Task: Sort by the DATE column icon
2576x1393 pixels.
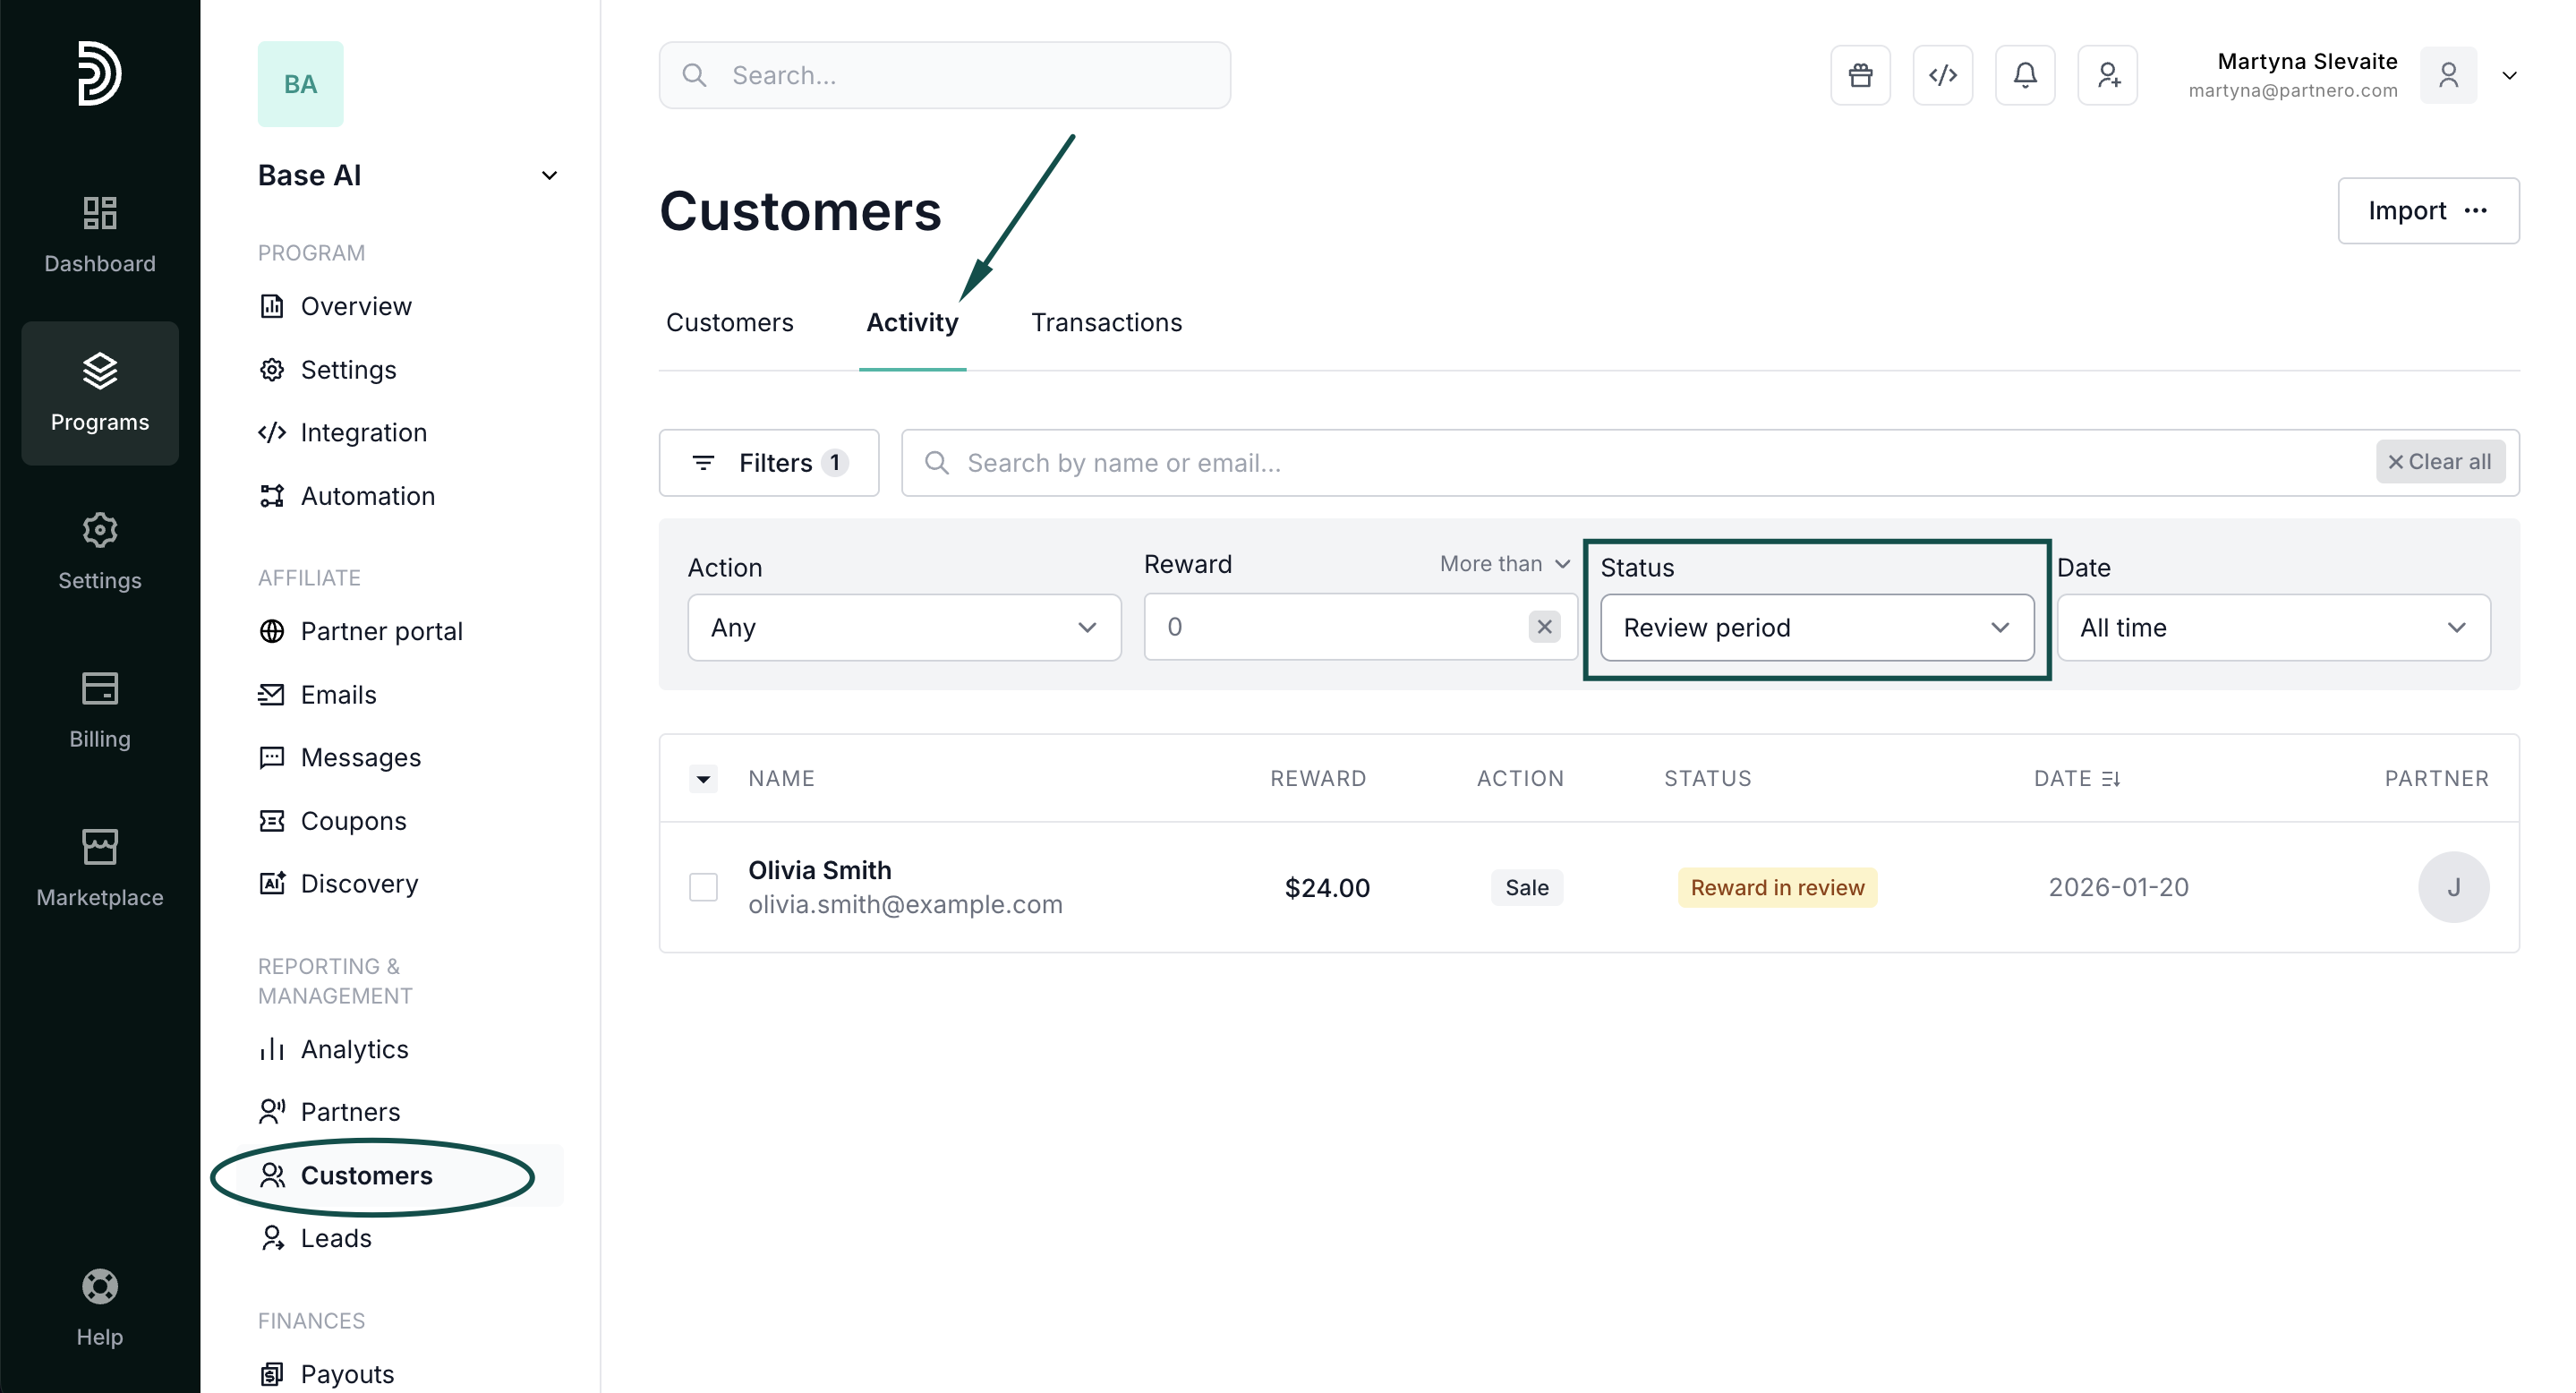Action: [2110, 778]
